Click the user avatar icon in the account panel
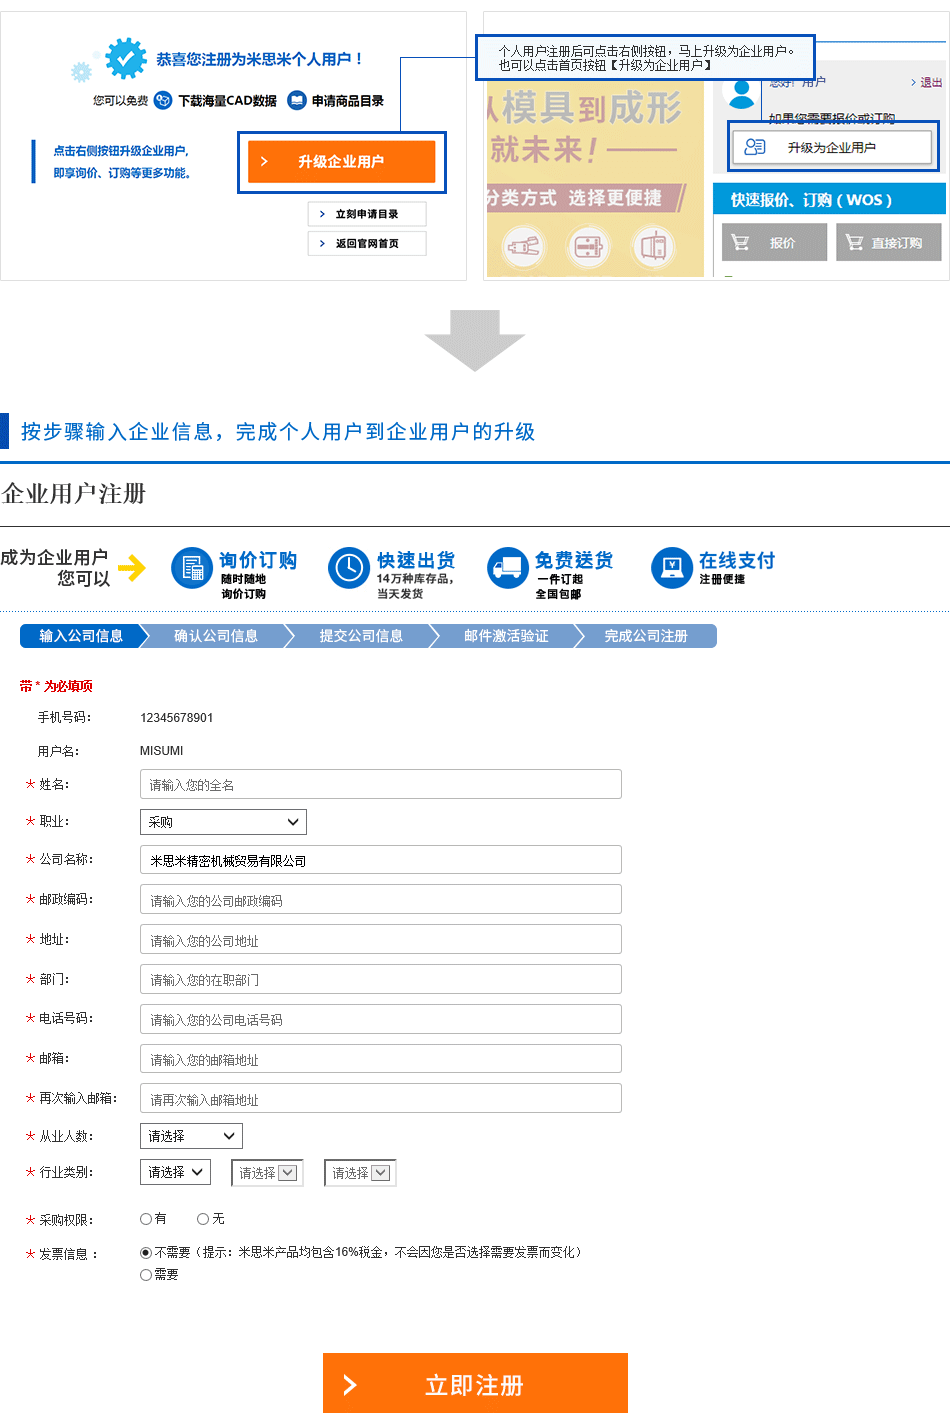950x1420 pixels. point(742,93)
